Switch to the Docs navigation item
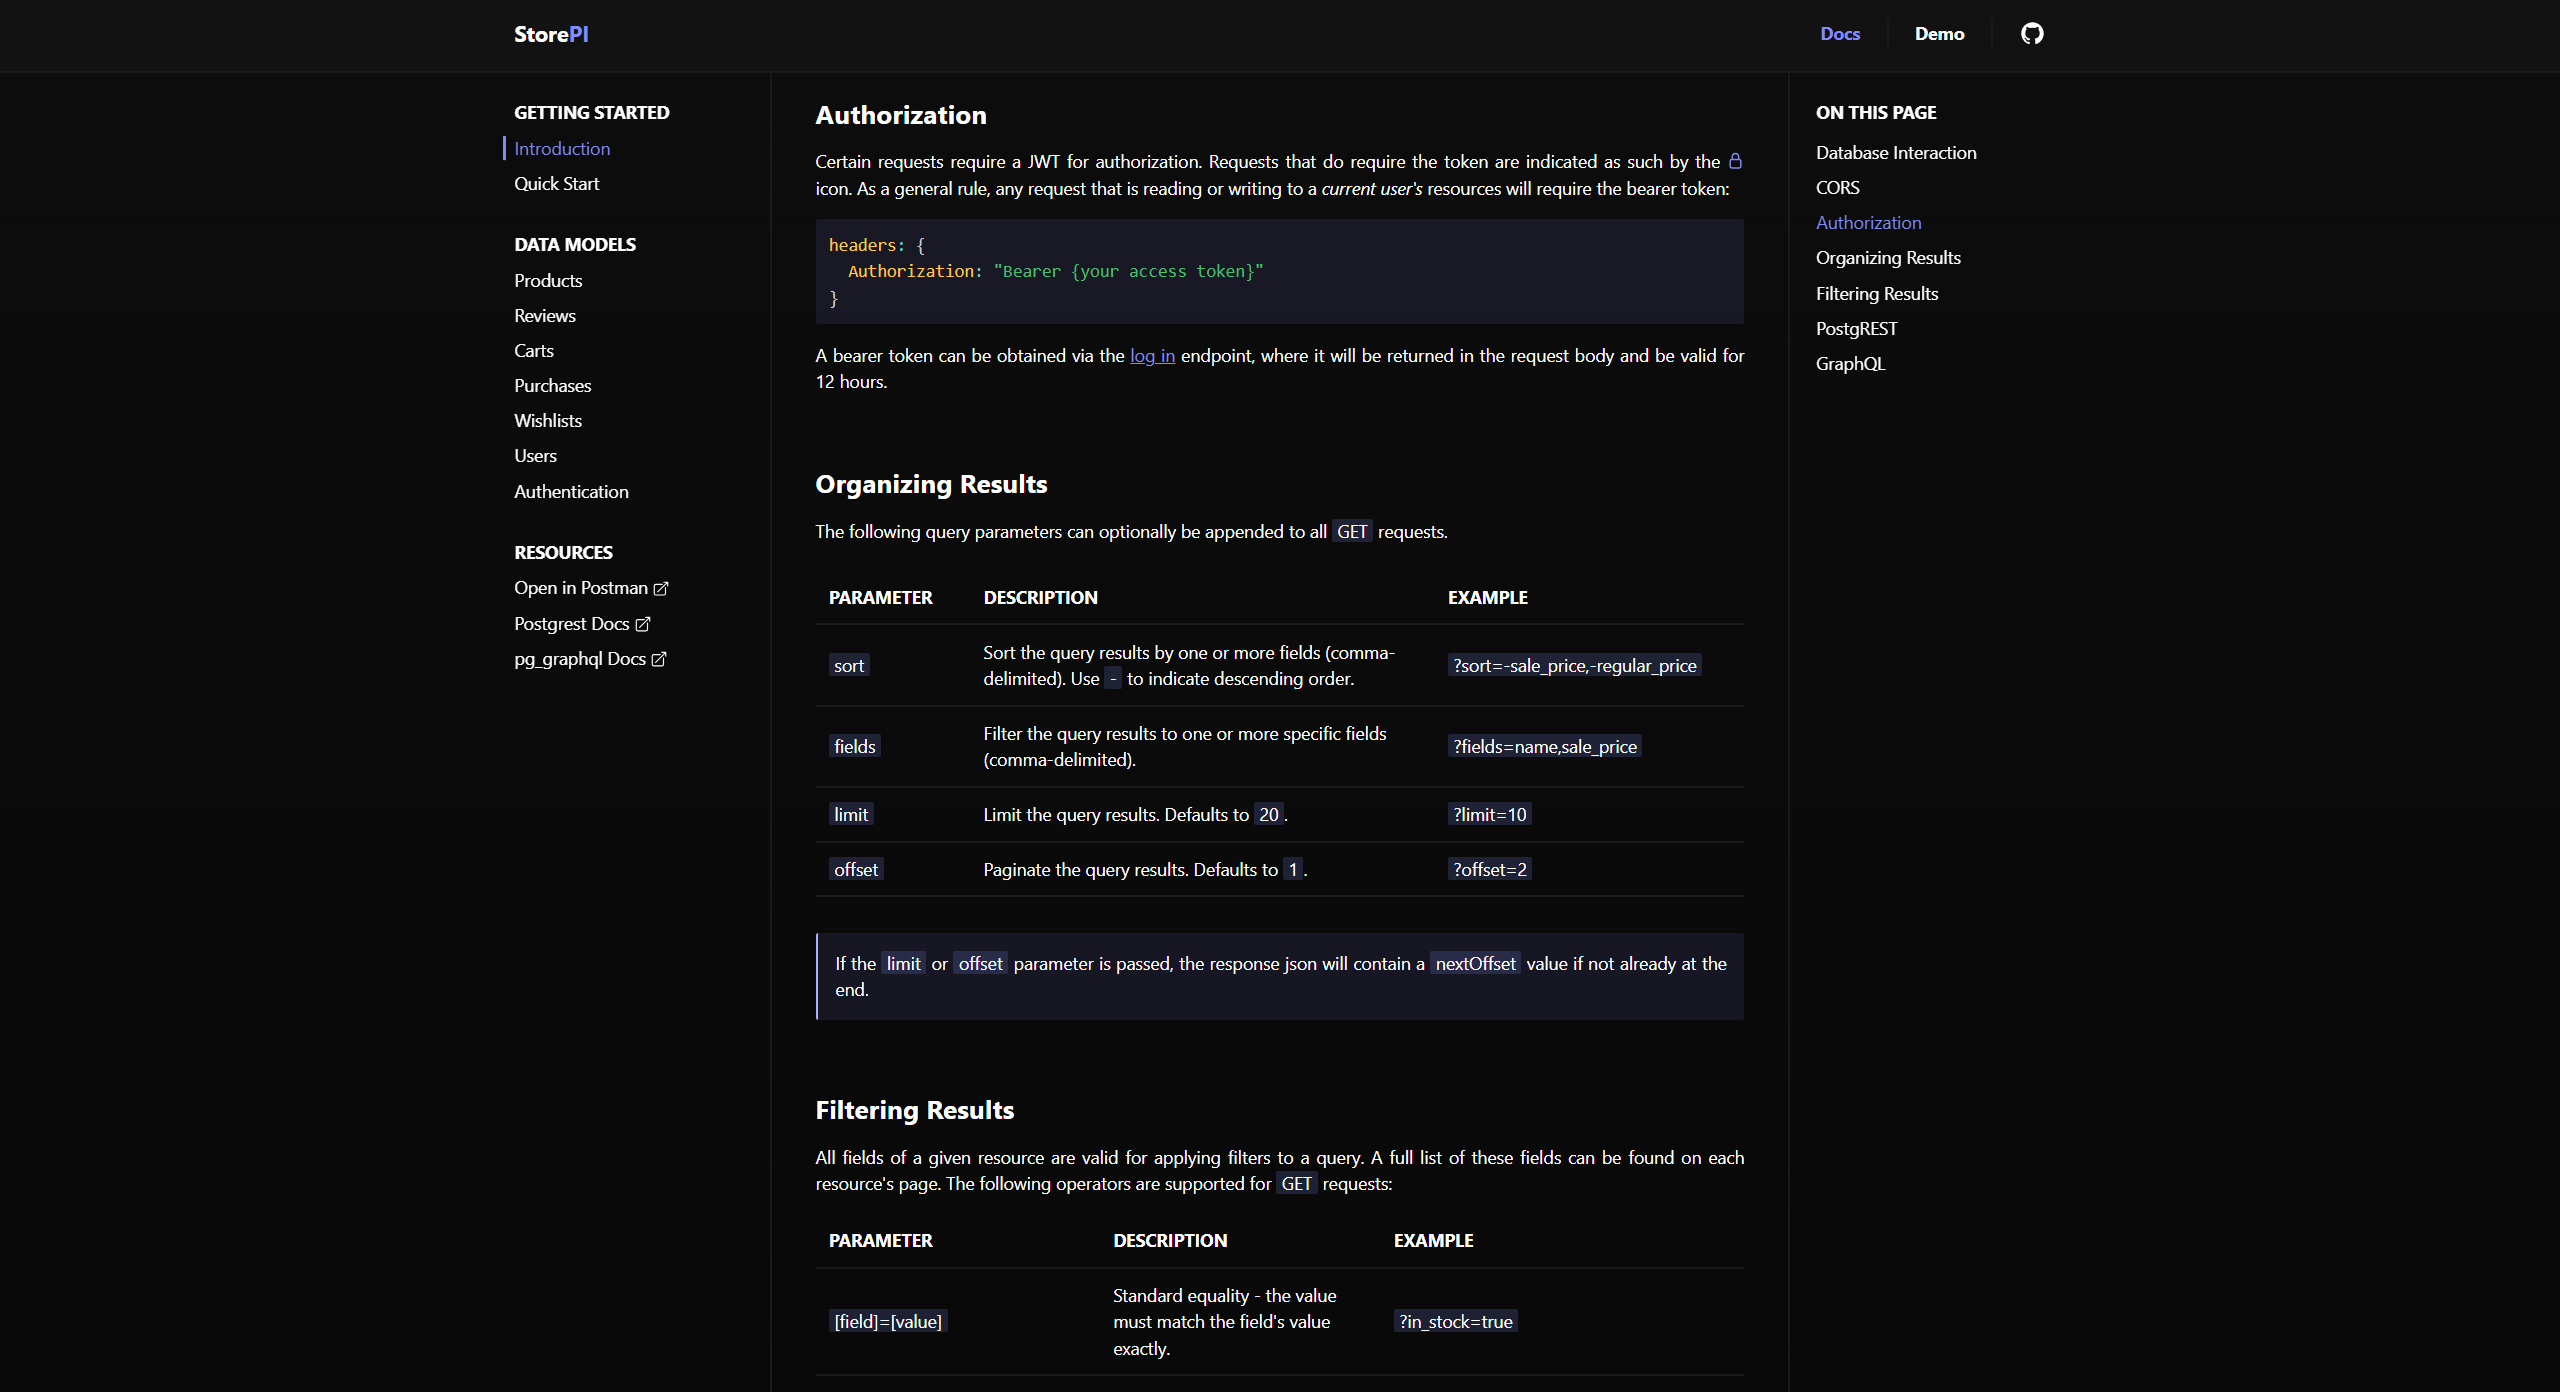This screenshot has width=2560, height=1392. tap(1840, 33)
